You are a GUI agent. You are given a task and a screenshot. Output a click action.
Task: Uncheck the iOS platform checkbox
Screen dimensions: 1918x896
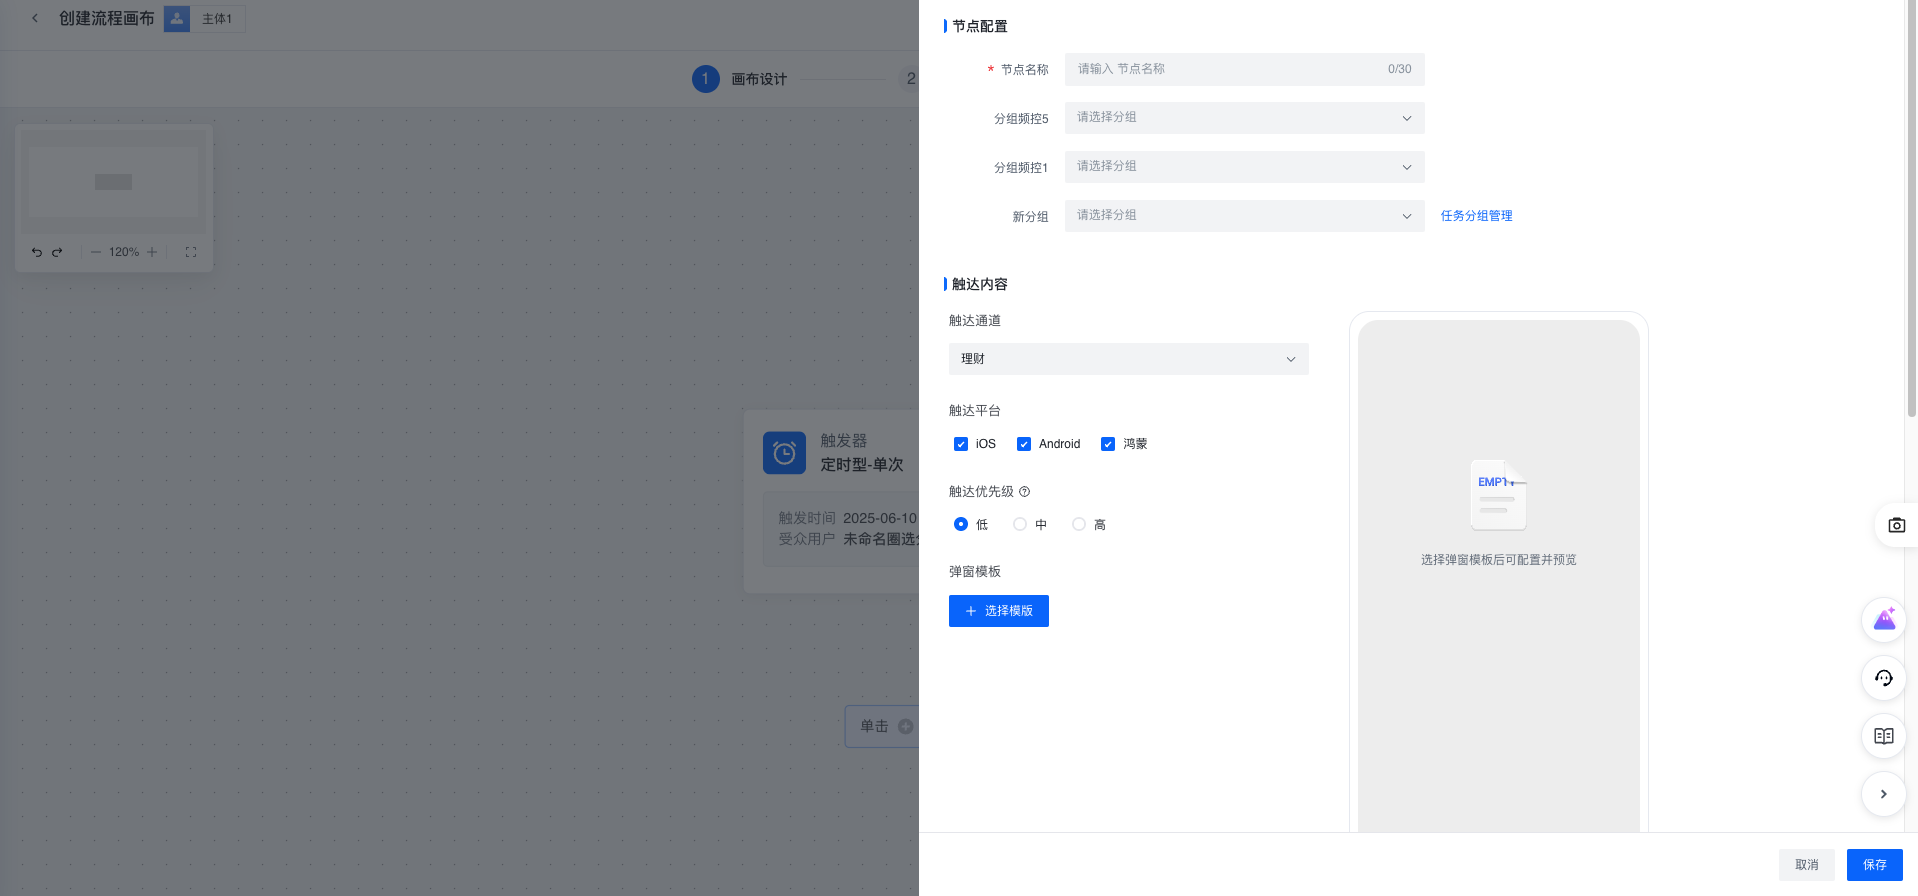[x=961, y=444]
